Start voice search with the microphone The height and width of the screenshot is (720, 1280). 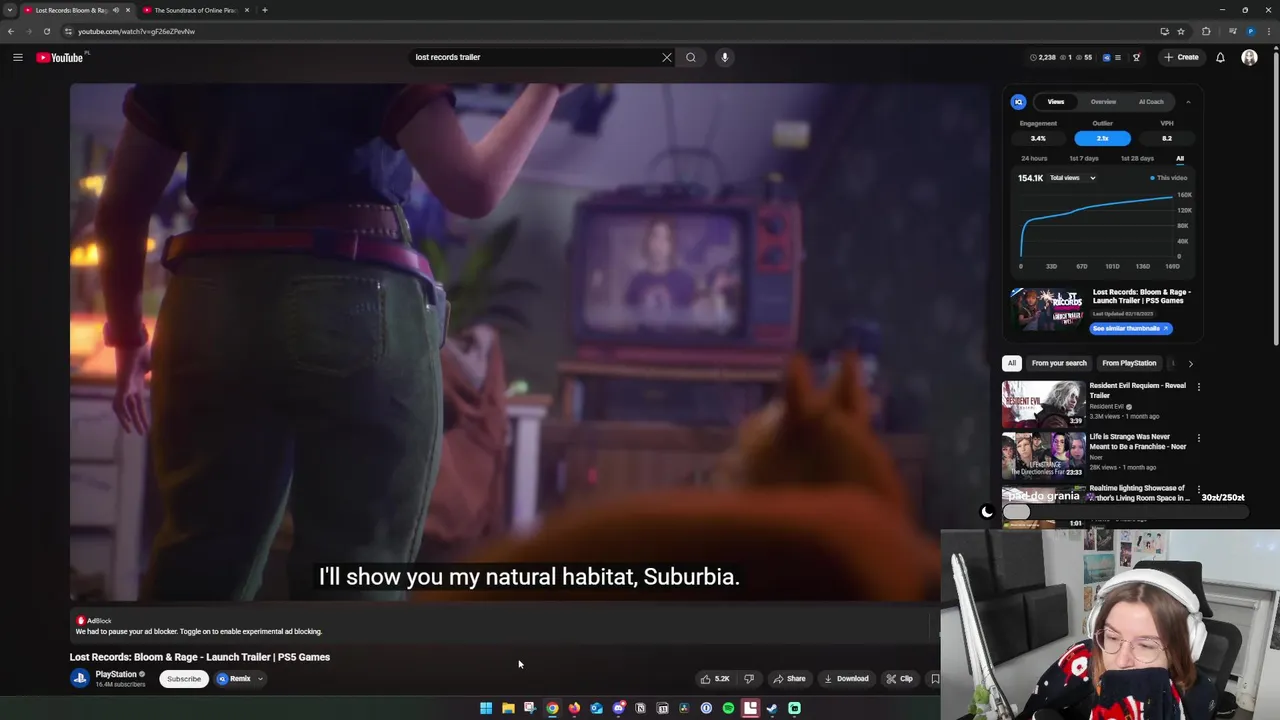pos(725,57)
